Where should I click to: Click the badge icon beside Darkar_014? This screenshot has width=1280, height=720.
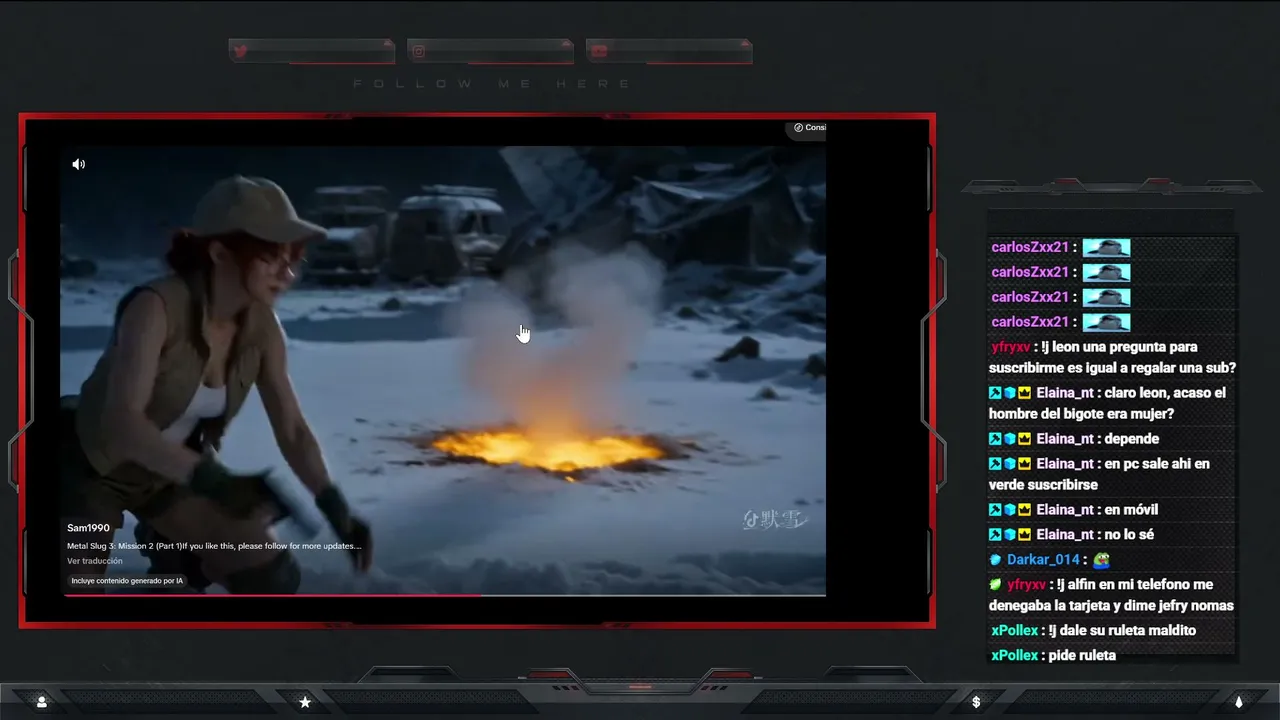point(996,560)
